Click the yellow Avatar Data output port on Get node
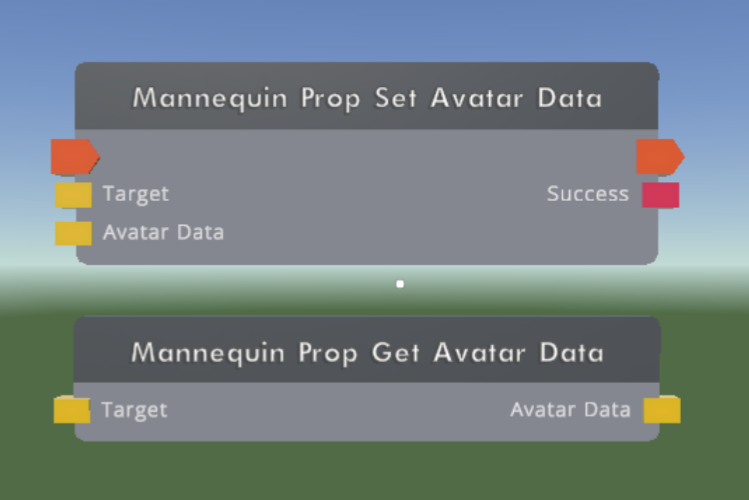749x500 pixels. point(662,410)
